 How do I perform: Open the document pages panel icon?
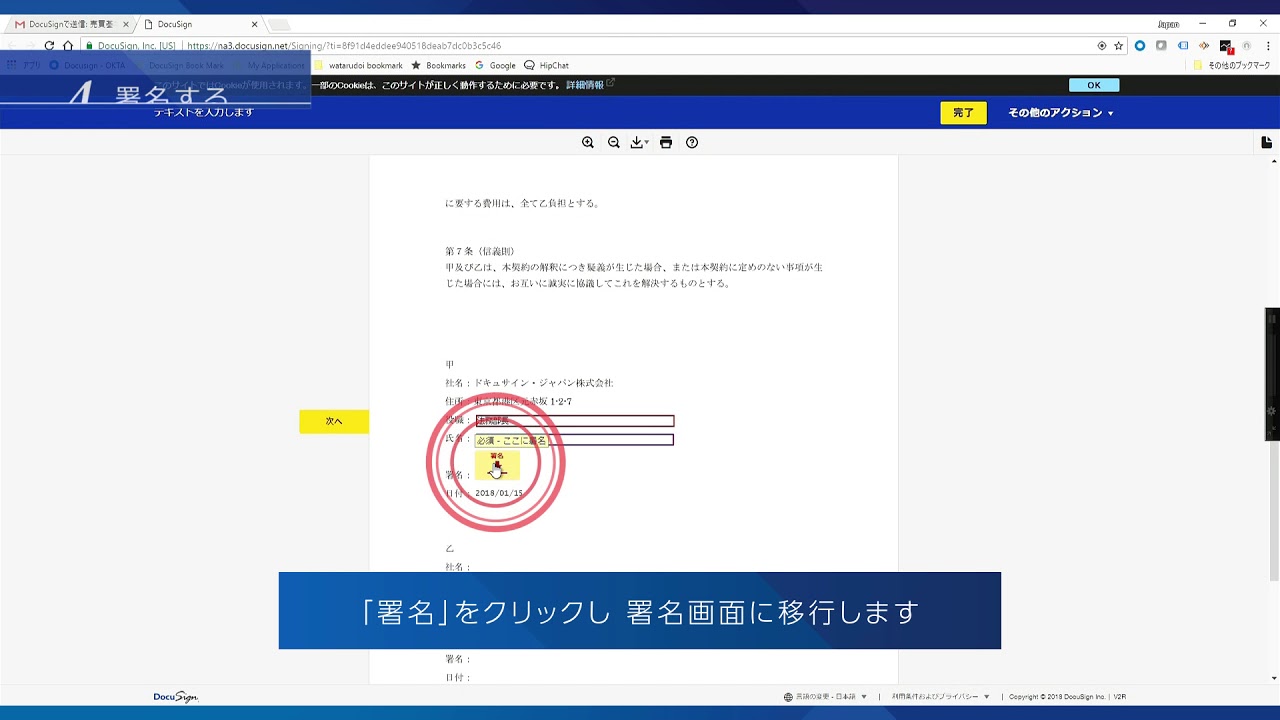(x=1267, y=143)
